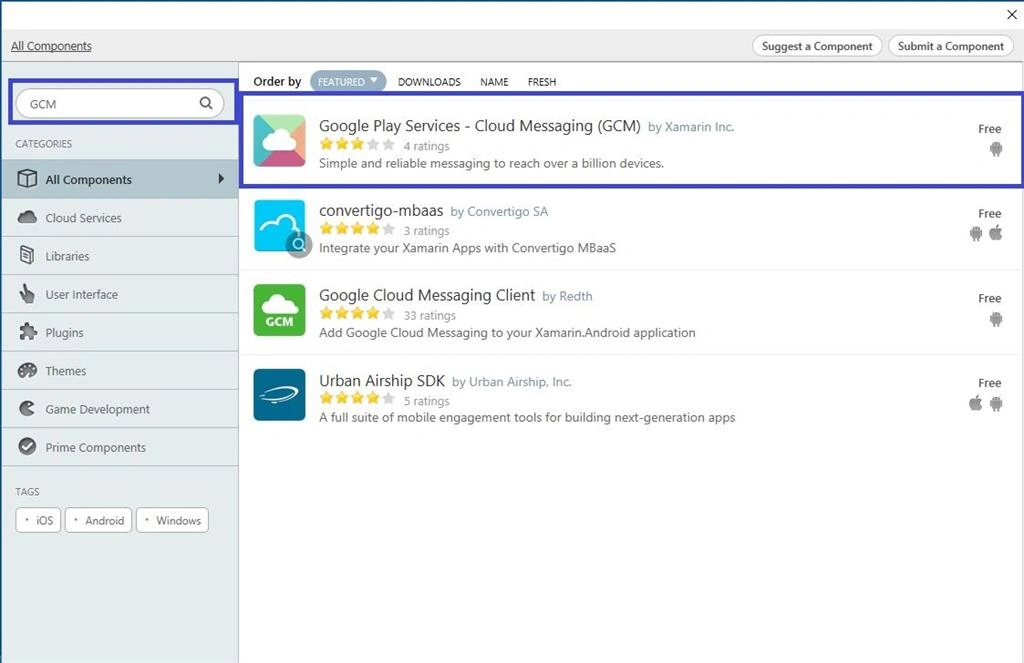Viewport: 1024px width, 663px height.
Task: Open Google Play Services GCM component icon
Action: pos(280,140)
